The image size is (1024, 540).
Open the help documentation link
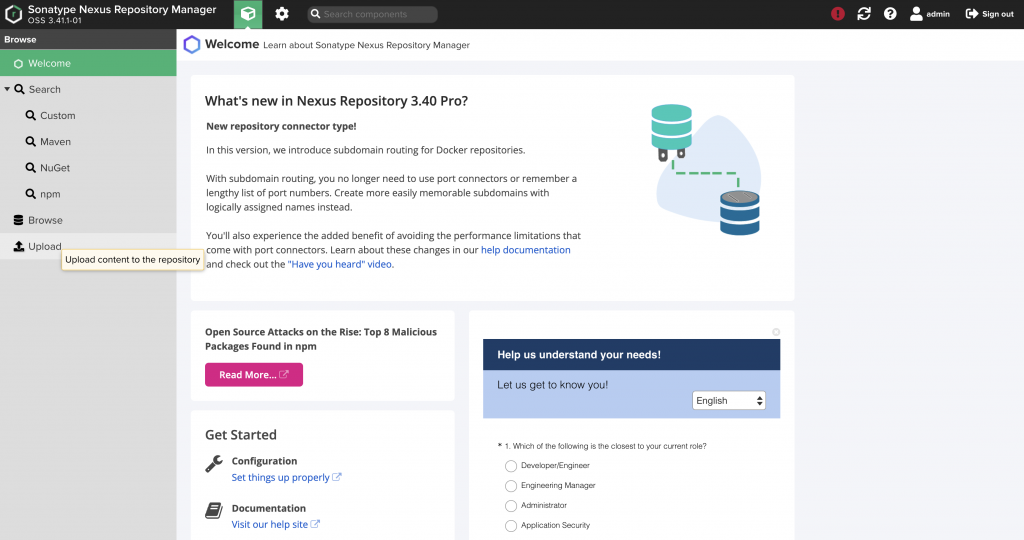525,250
